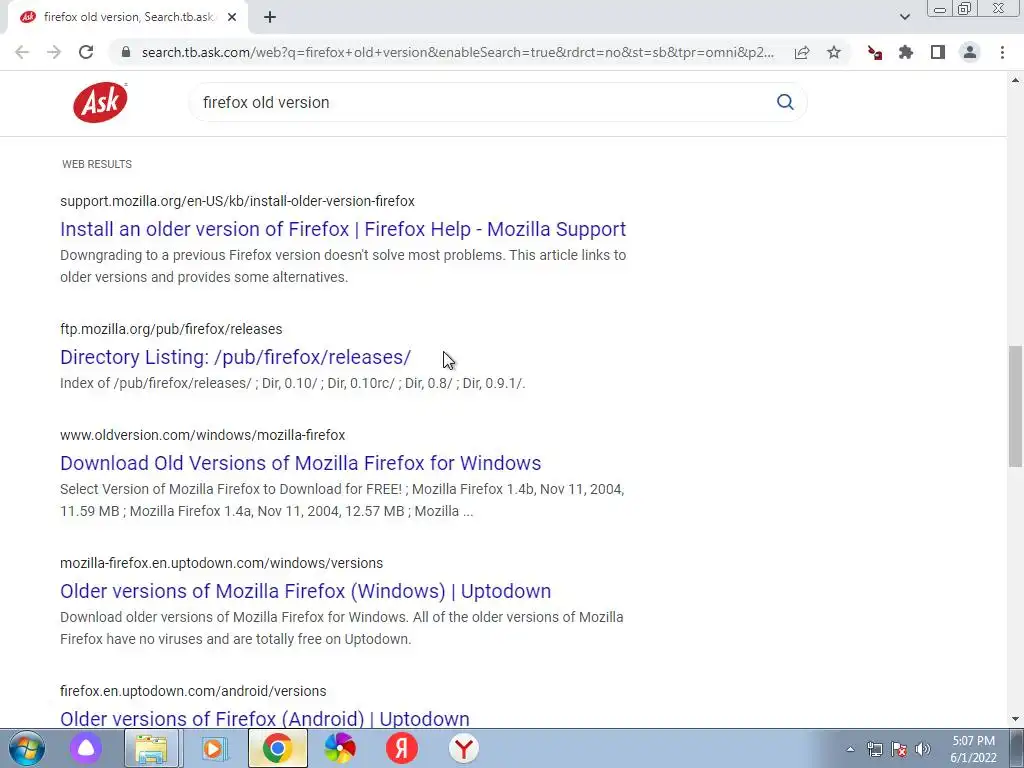Open Older versions of Mozilla Firefox (Windows) link
Image resolution: width=1024 pixels, height=768 pixels.
tap(306, 591)
